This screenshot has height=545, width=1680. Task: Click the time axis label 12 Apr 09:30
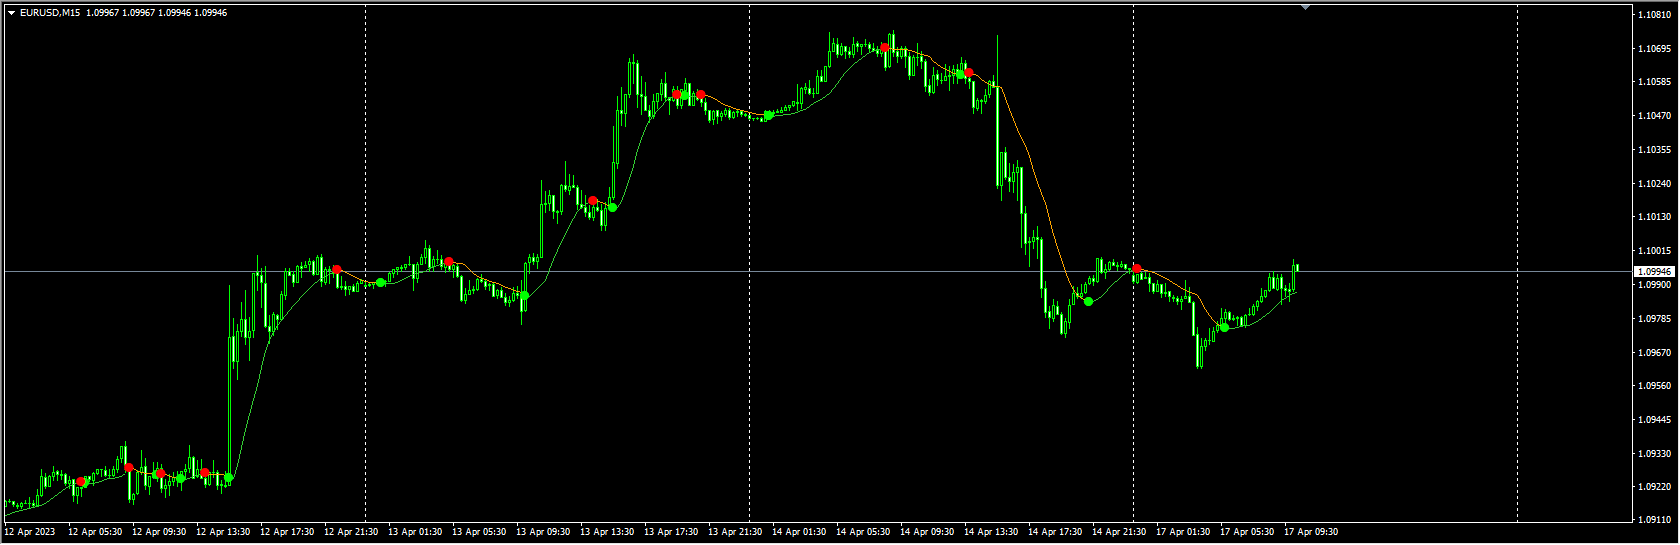[159, 532]
